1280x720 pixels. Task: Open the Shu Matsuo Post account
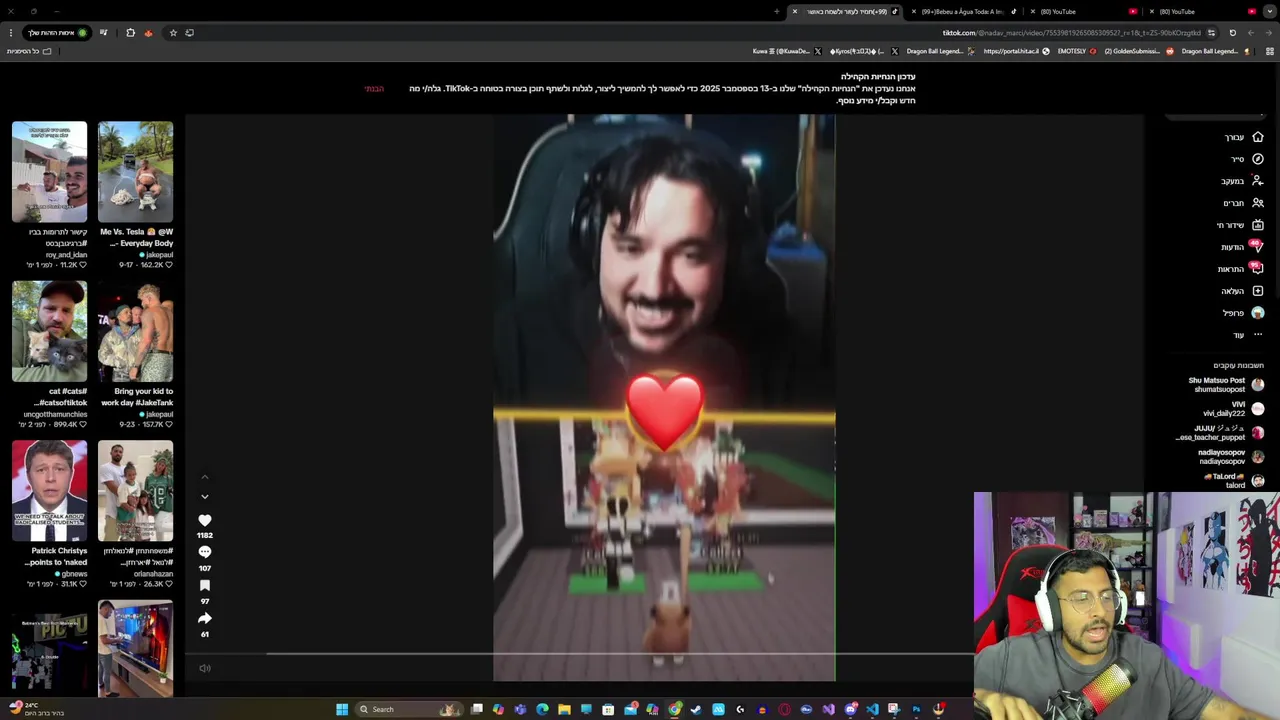[x=1225, y=385]
